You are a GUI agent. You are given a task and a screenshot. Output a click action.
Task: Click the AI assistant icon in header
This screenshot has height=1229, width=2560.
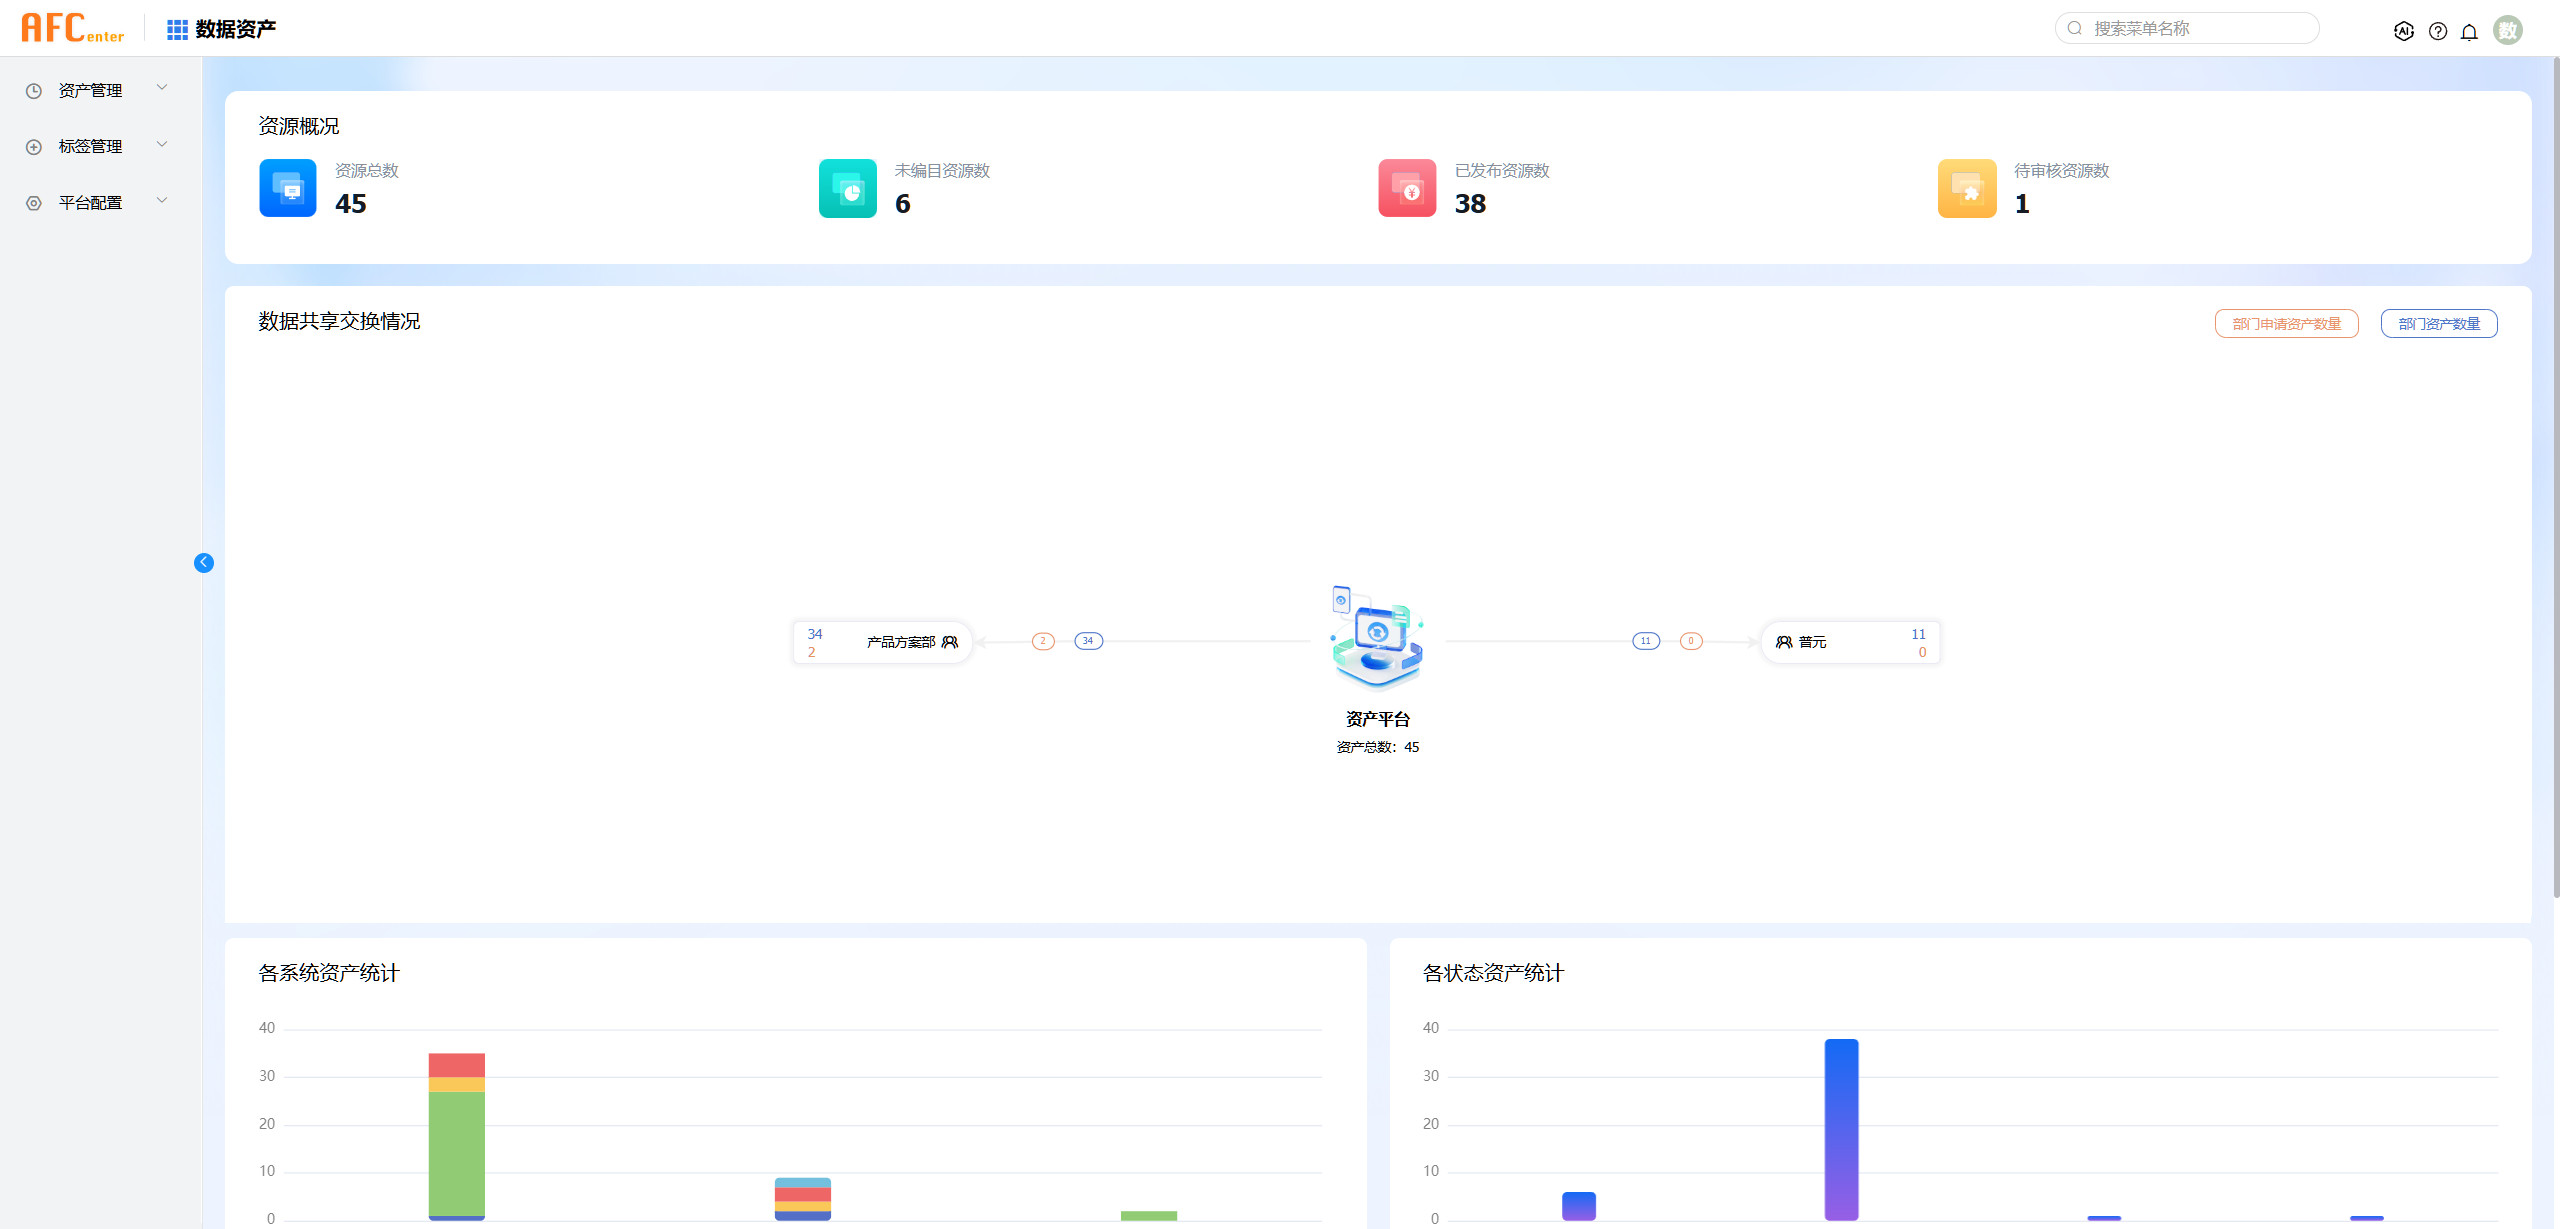(x=2404, y=31)
